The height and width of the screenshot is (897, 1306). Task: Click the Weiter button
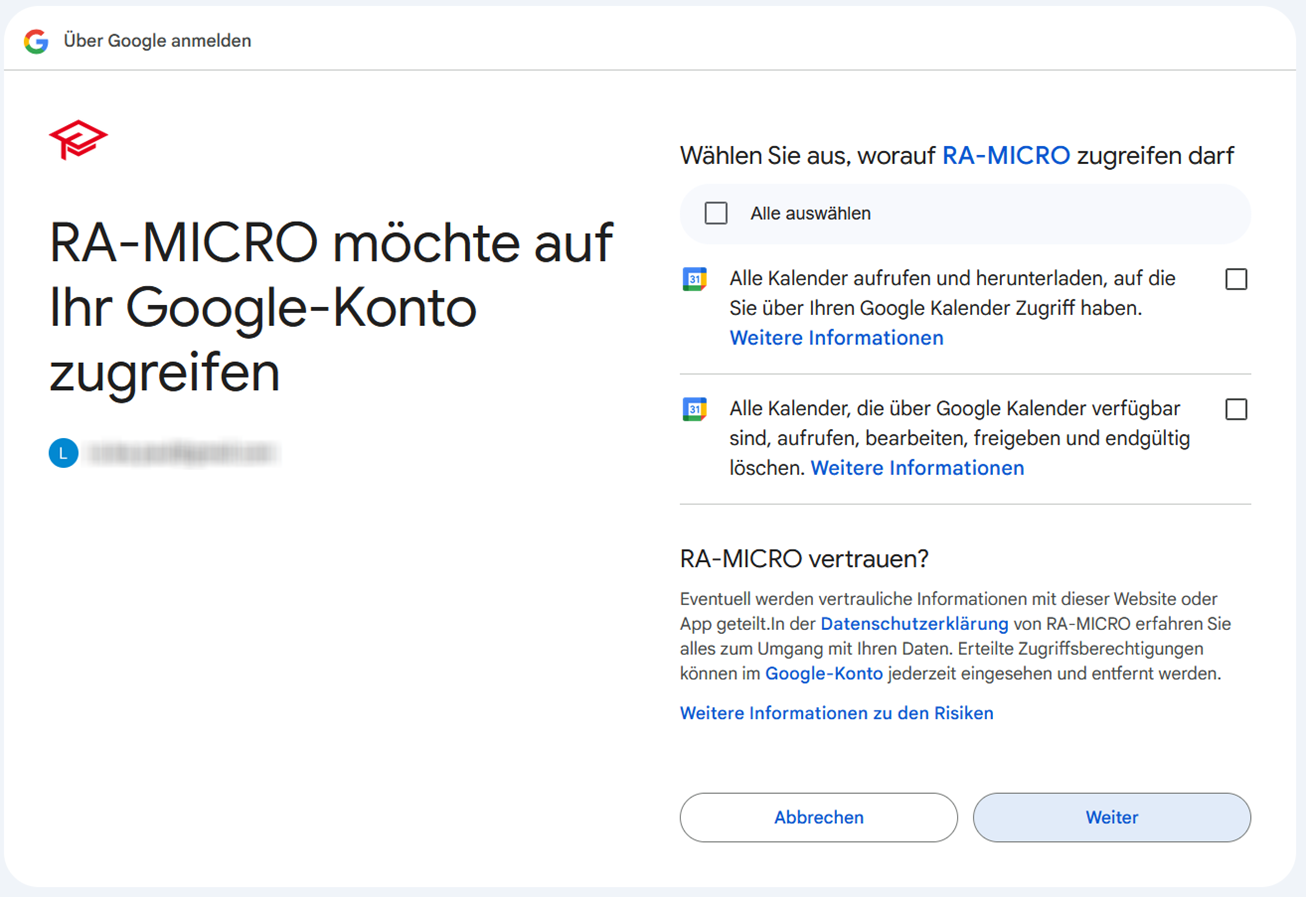[x=1112, y=817]
